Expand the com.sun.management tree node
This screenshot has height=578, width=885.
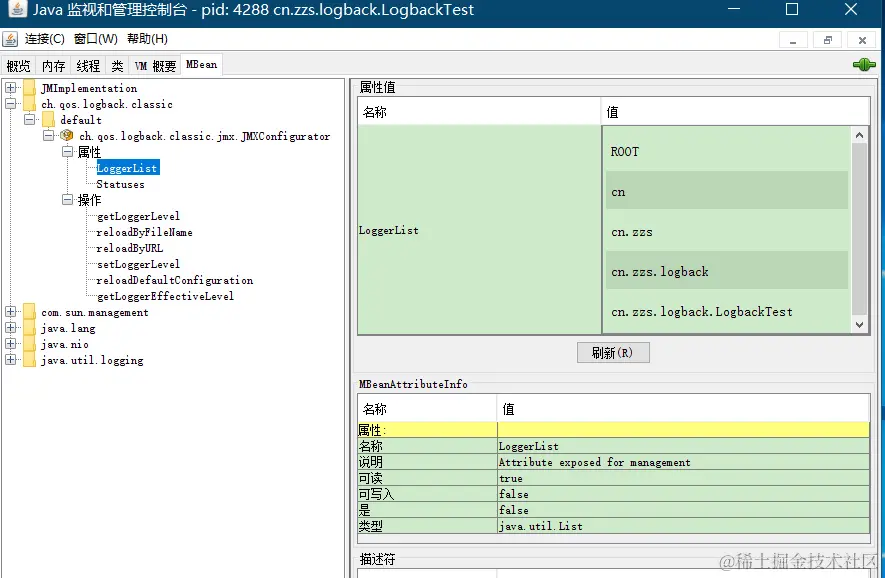click(x=10, y=312)
